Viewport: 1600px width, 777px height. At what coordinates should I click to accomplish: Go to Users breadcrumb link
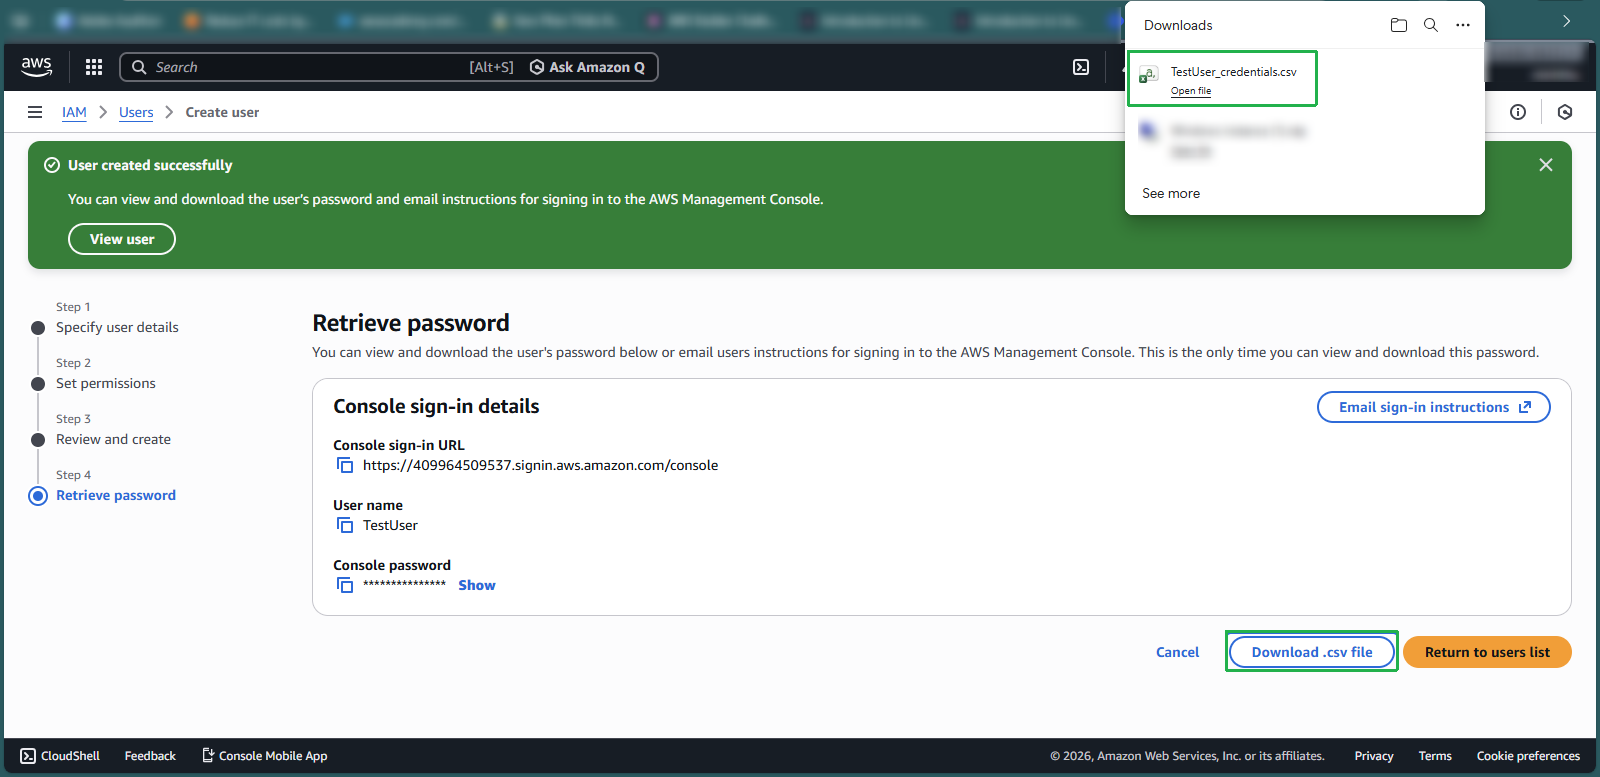click(136, 112)
